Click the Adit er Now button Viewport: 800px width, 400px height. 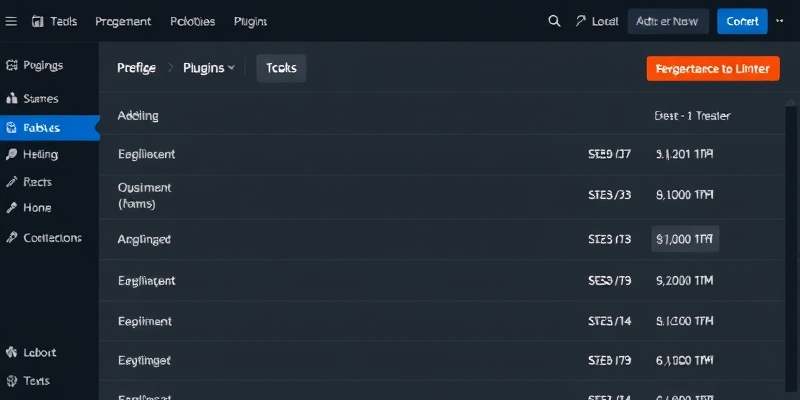click(x=668, y=21)
